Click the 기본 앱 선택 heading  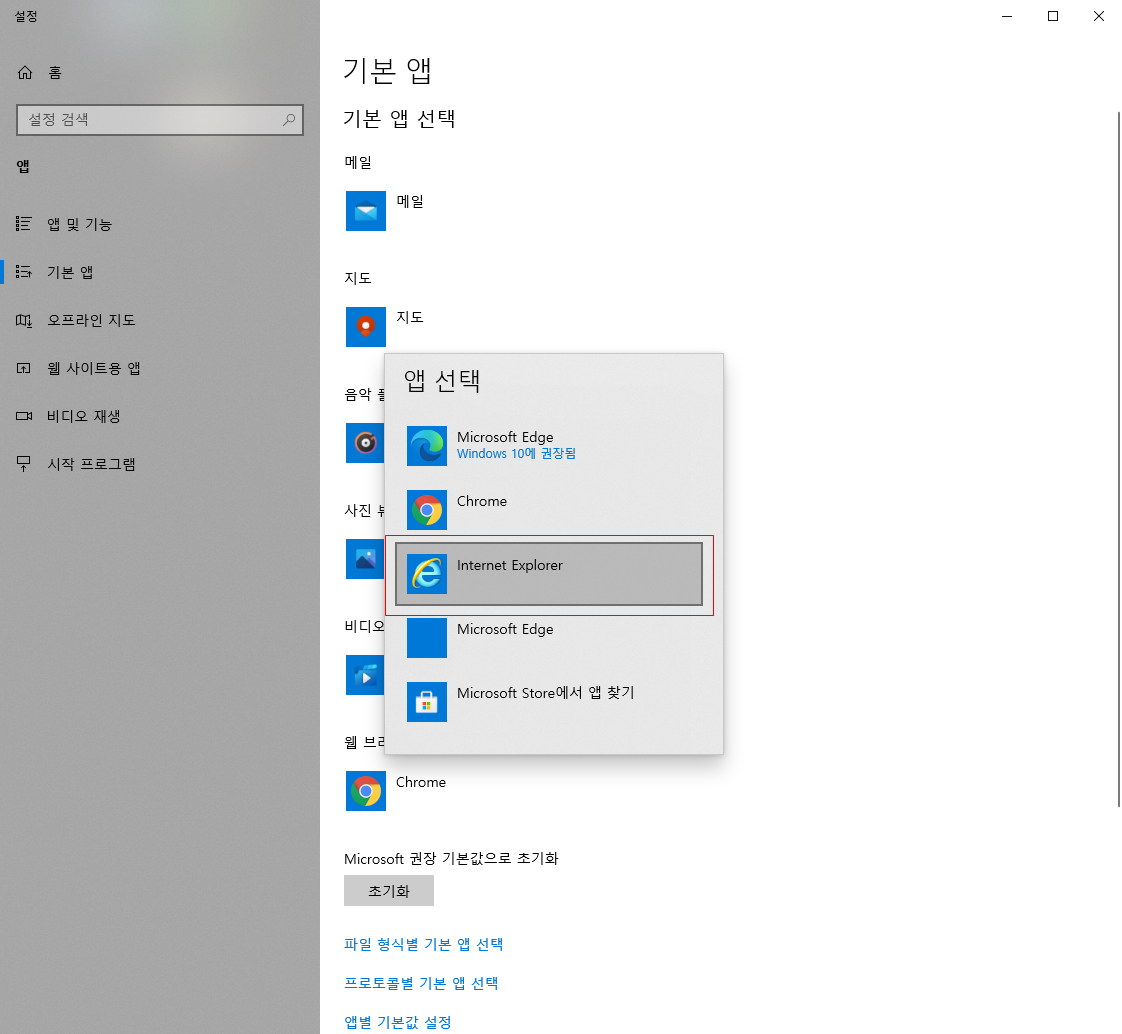[x=399, y=118]
